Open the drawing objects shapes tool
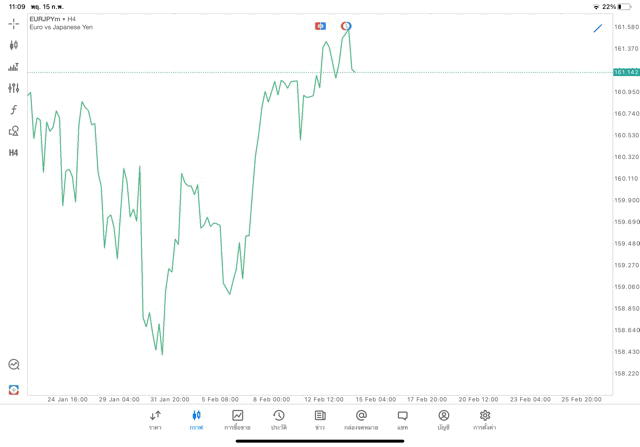Image resolution: width=640 pixels, height=447 pixels. [x=14, y=131]
